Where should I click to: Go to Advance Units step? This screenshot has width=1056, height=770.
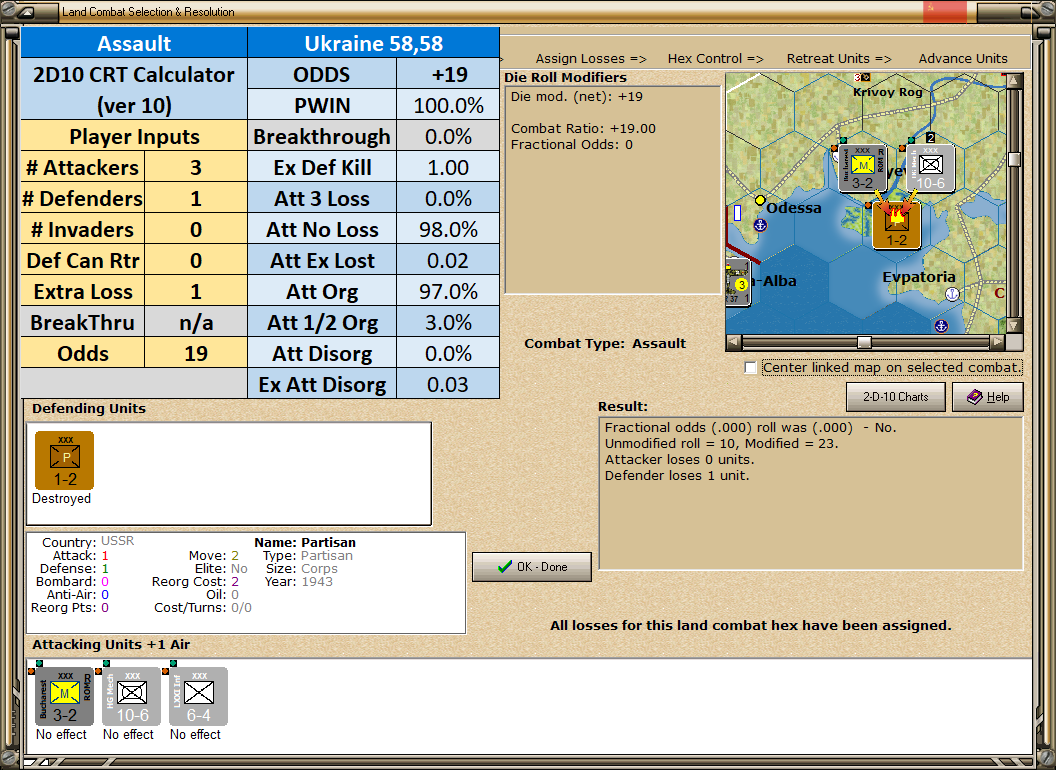point(963,59)
